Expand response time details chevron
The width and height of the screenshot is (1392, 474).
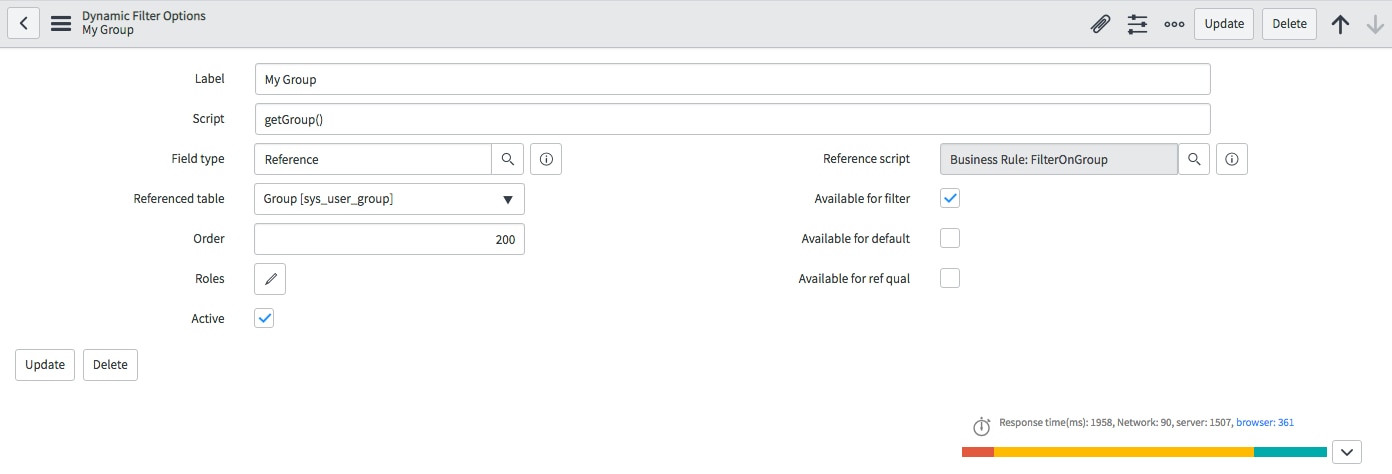[1347, 452]
